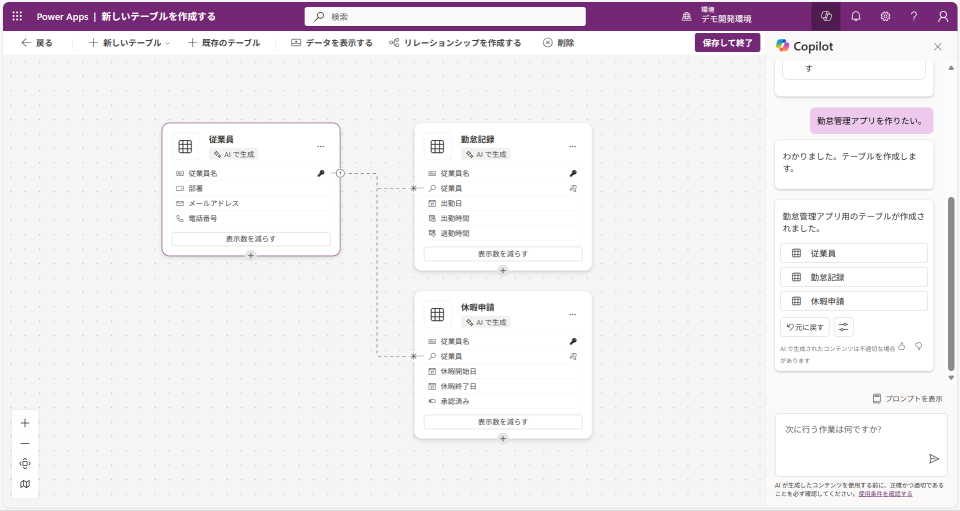The height and width of the screenshot is (511, 960).
Task: Give thumbs down to Copilot response
Action: (x=918, y=346)
